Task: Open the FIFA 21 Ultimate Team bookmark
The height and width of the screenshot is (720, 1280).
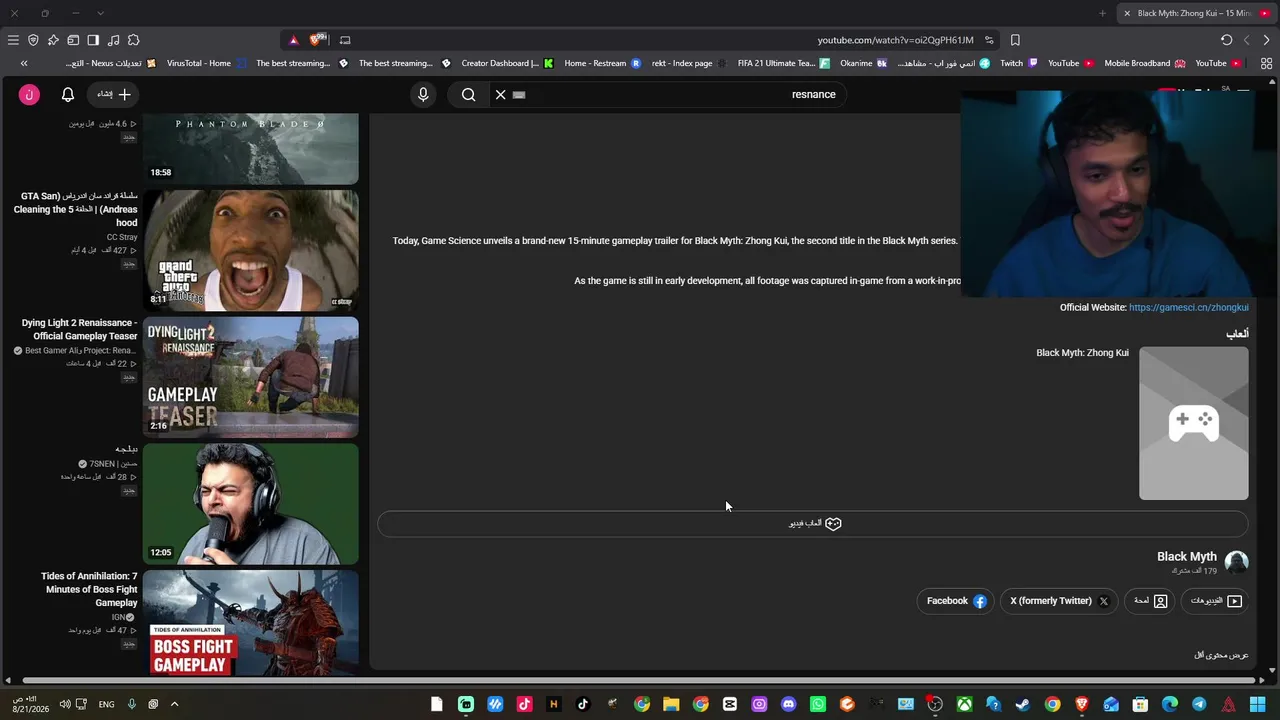Action: [x=784, y=63]
